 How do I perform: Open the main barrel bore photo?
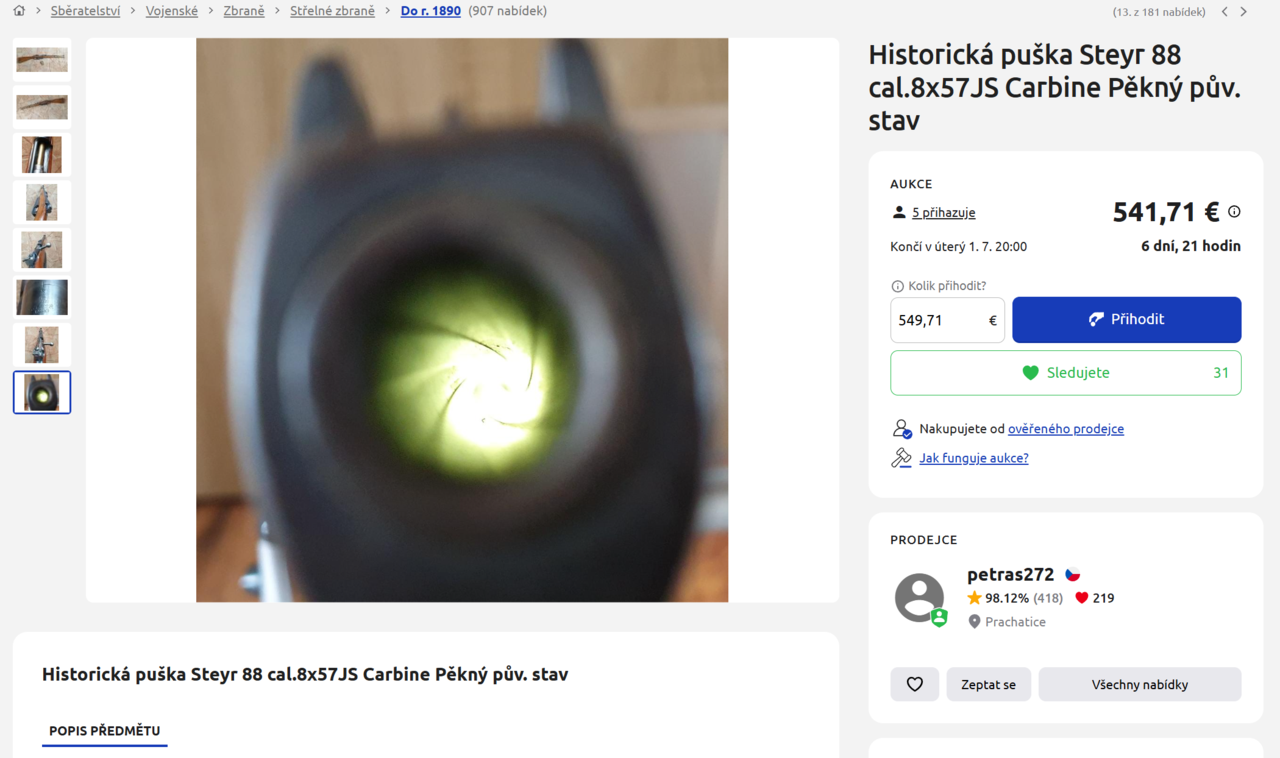(462, 320)
